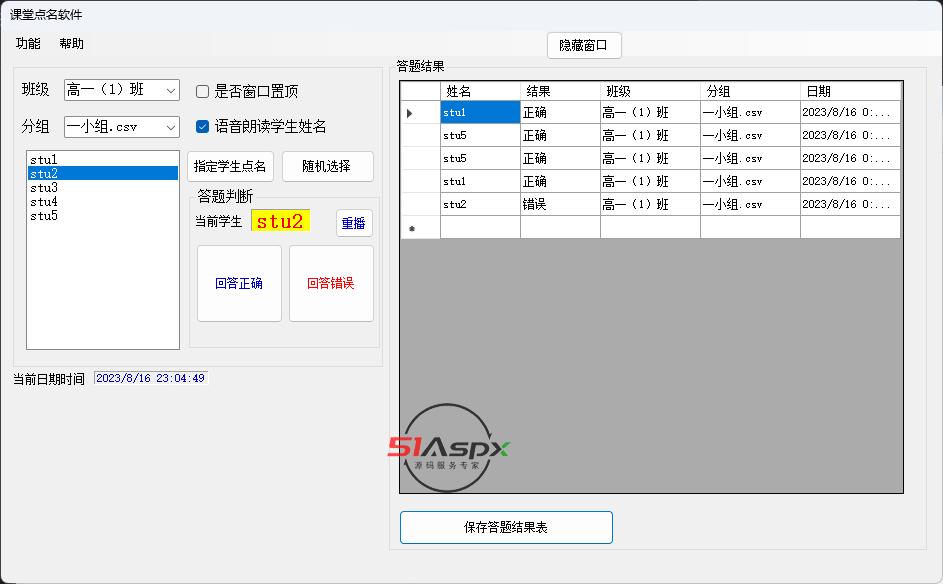Click the 随机选择 button
Screen dimensions: 943x584
point(328,167)
